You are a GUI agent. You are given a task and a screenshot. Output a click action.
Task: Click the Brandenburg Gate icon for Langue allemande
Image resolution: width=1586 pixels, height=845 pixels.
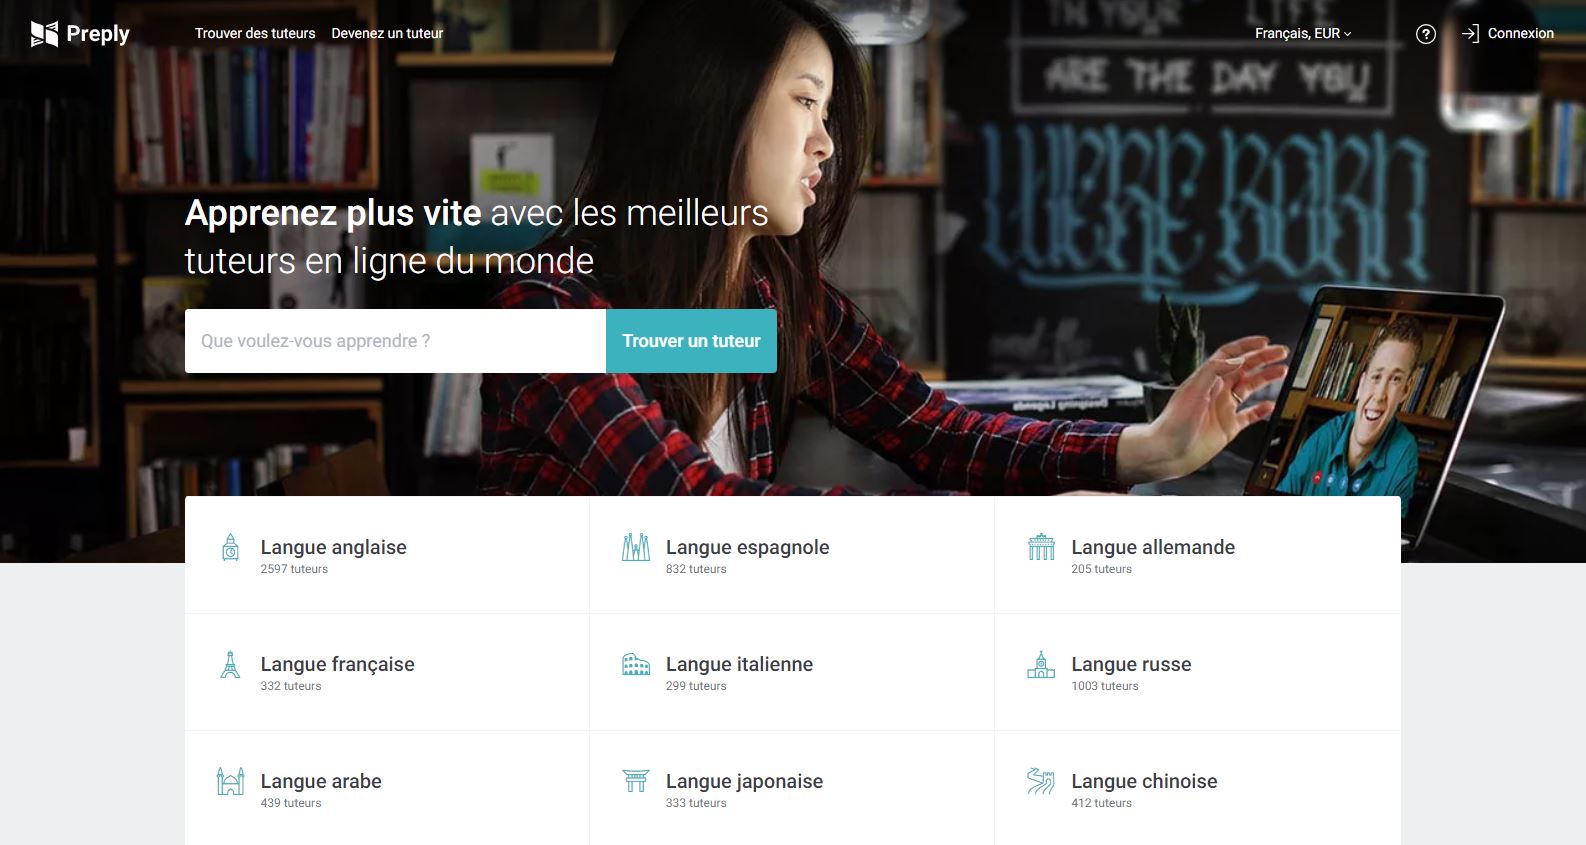(1041, 547)
